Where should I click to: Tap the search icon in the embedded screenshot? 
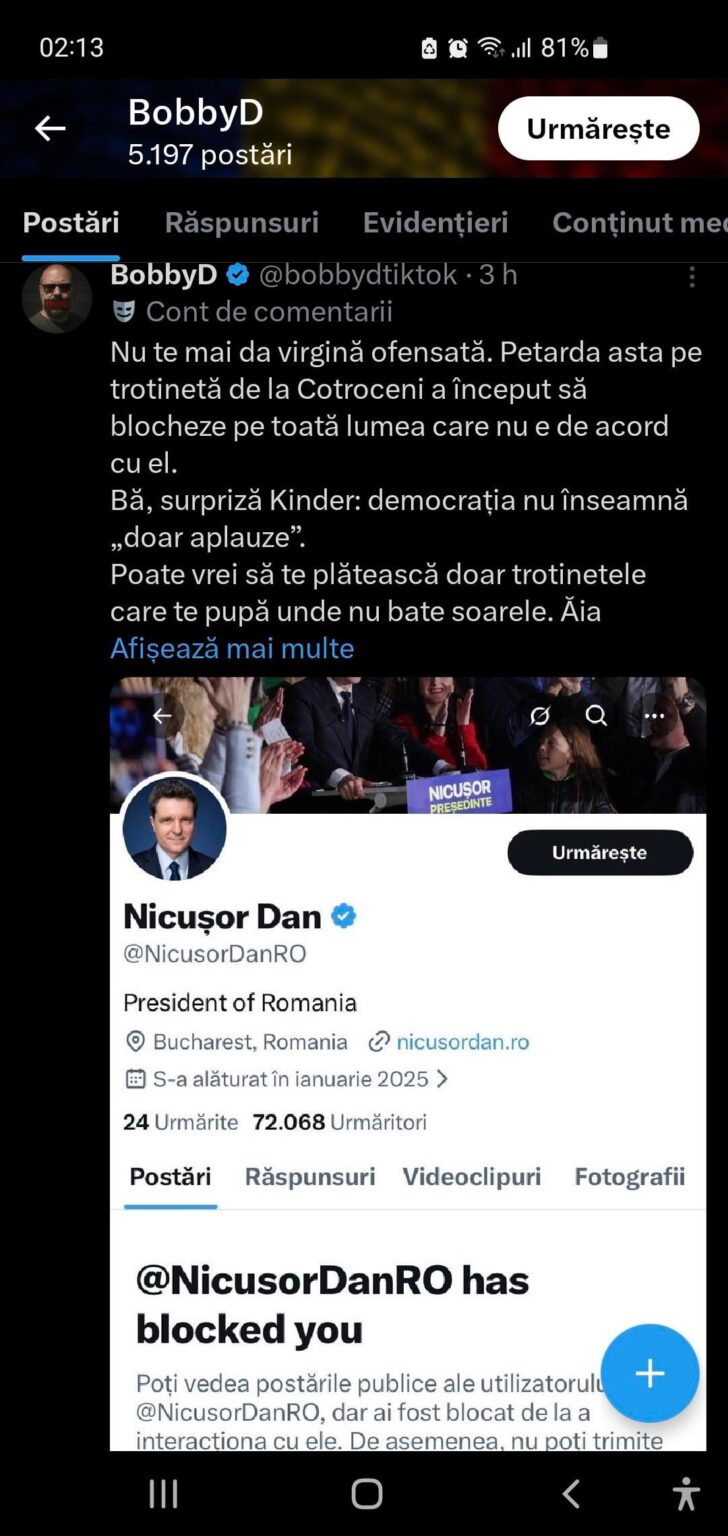(x=596, y=716)
